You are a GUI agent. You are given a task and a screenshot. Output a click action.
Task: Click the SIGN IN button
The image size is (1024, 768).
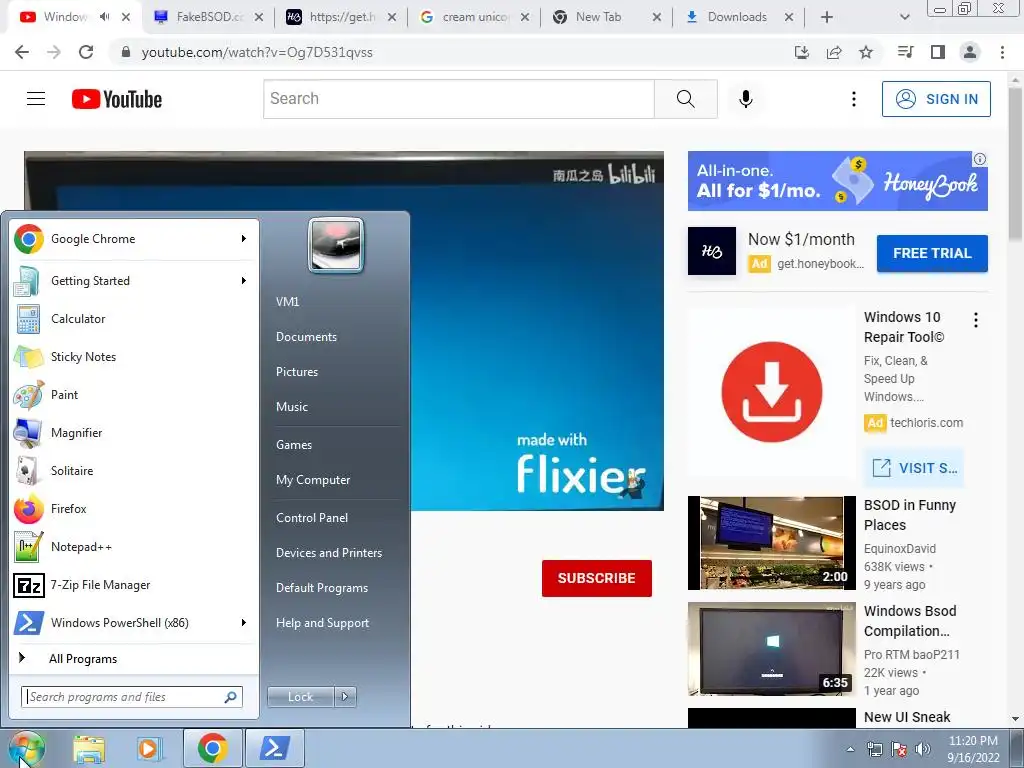(x=936, y=99)
